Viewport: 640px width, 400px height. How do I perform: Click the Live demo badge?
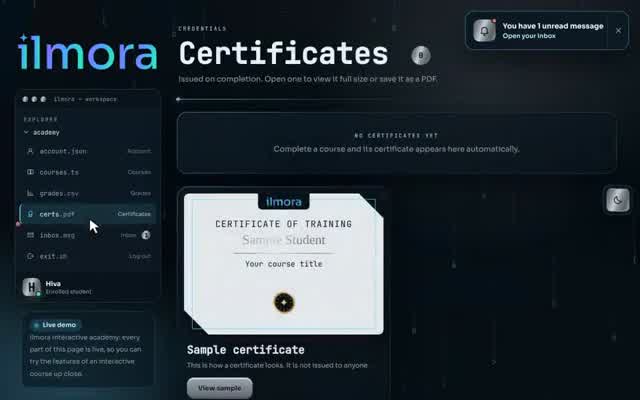pos(56,325)
